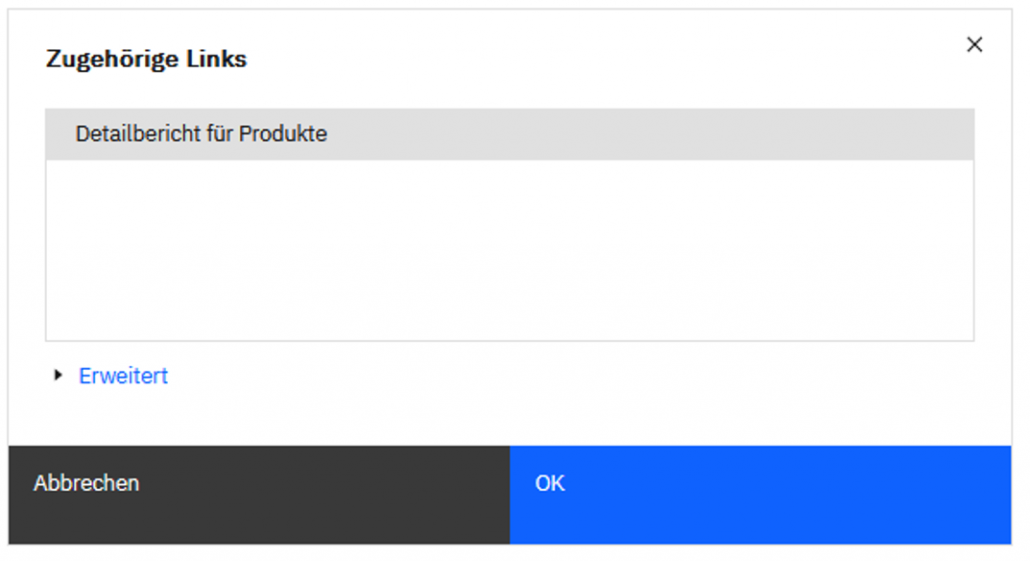Select the Detailbericht für Produkte entry
Screen dimensions: 1030x561
(x=201, y=134)
